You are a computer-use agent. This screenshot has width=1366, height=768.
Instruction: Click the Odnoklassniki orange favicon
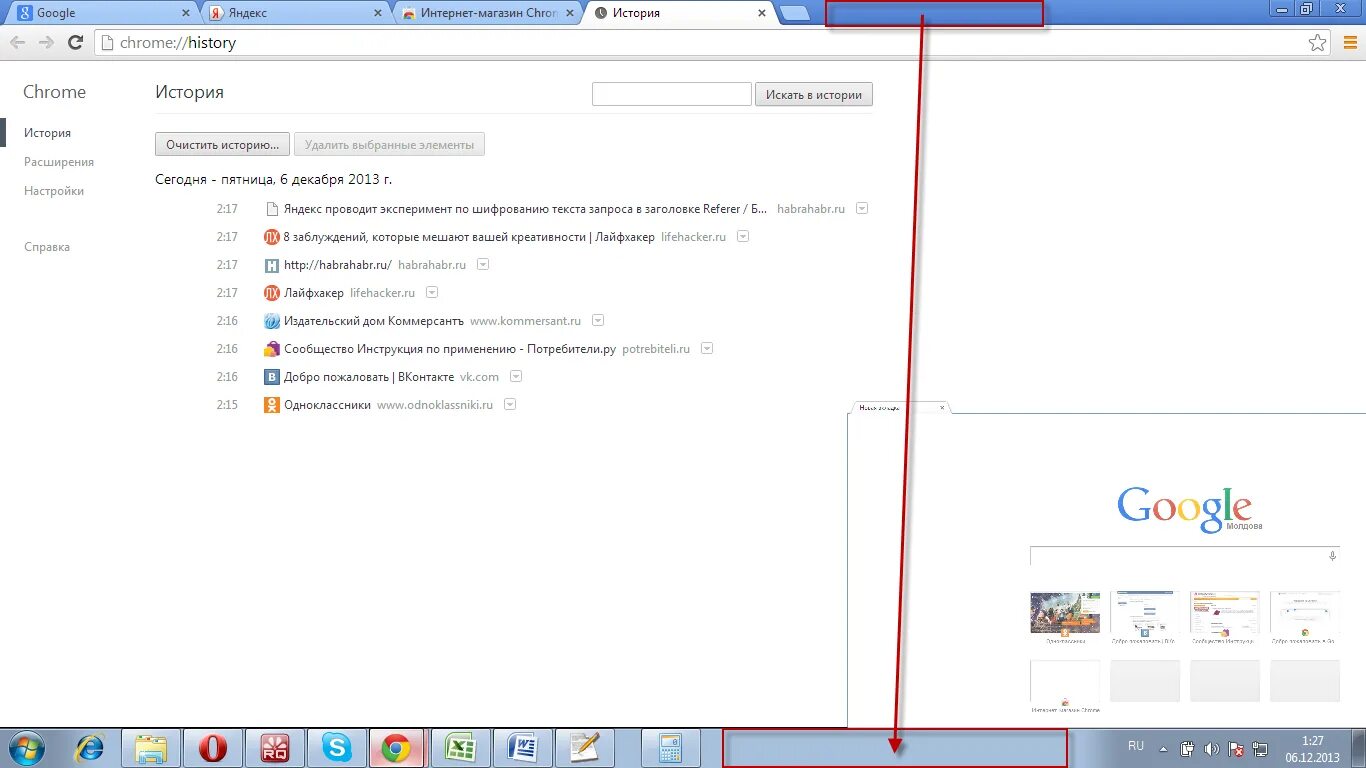pyautogui.click(x=272, y=405)
